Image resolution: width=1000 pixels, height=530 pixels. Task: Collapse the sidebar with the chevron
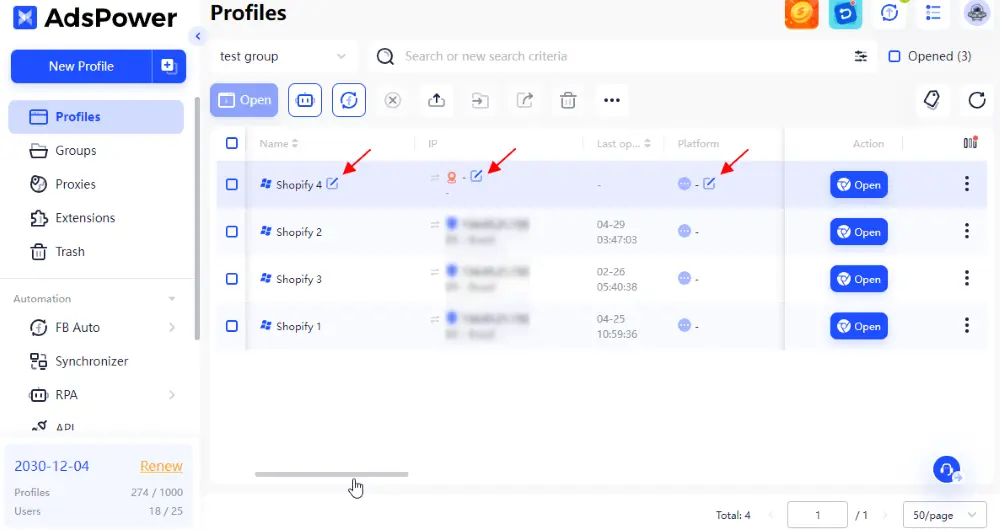pyautogui.click(x=198, y=36)
